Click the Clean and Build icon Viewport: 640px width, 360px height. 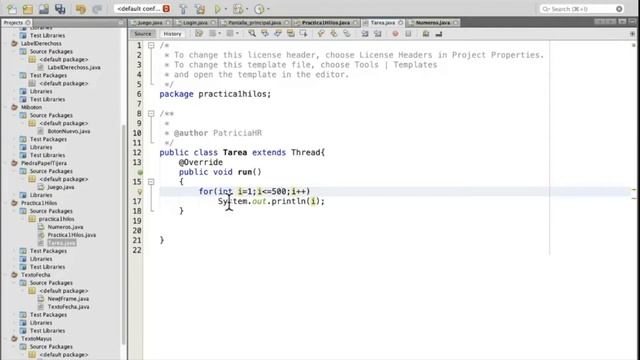click(200, 9)
